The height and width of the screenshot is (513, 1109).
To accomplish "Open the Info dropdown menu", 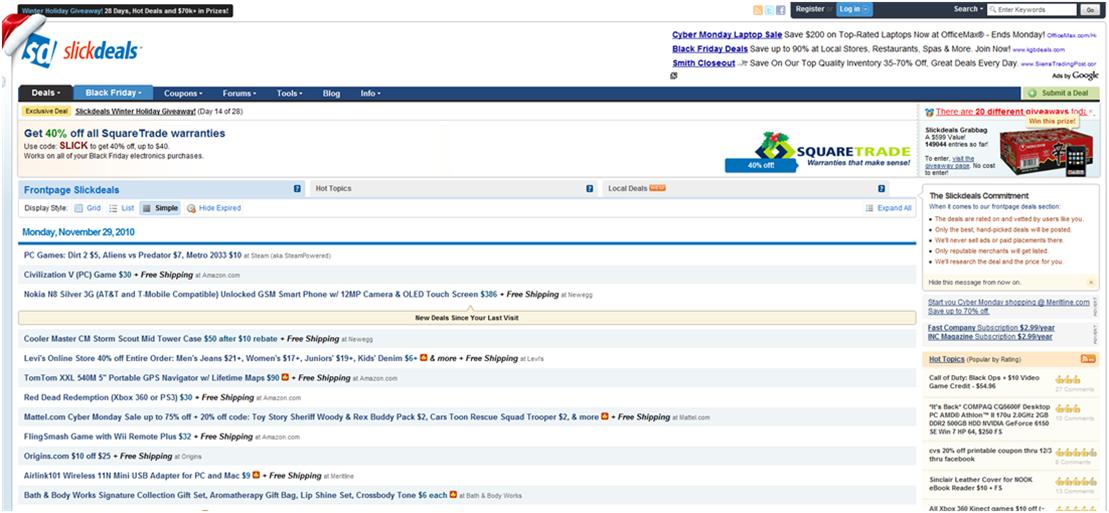I will click(x=371, y=93).
